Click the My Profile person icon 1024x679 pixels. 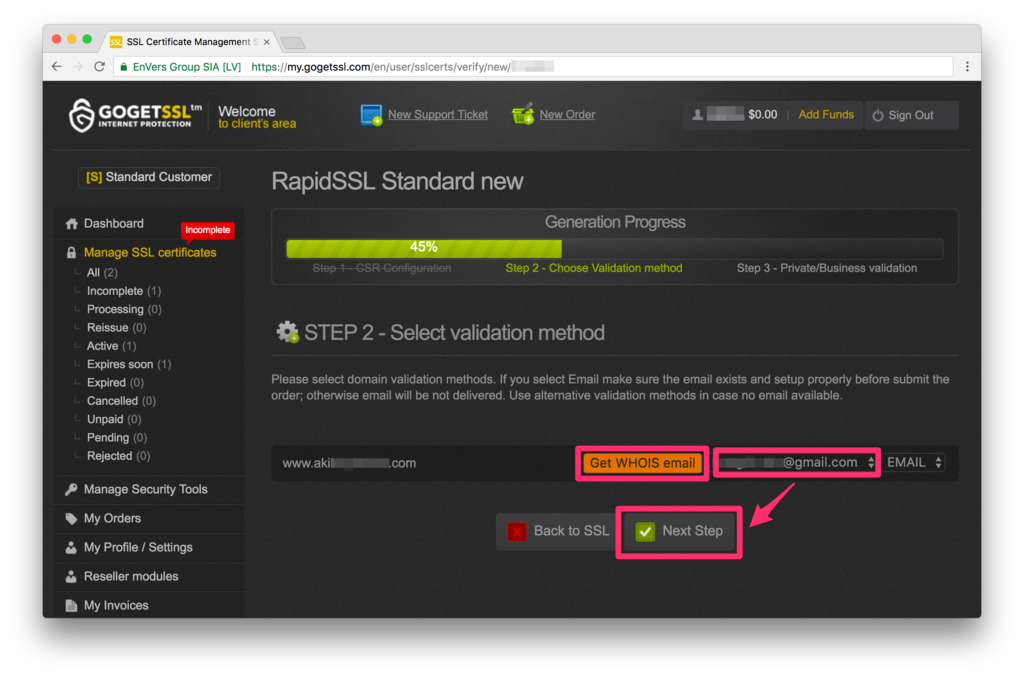point(71,548)
